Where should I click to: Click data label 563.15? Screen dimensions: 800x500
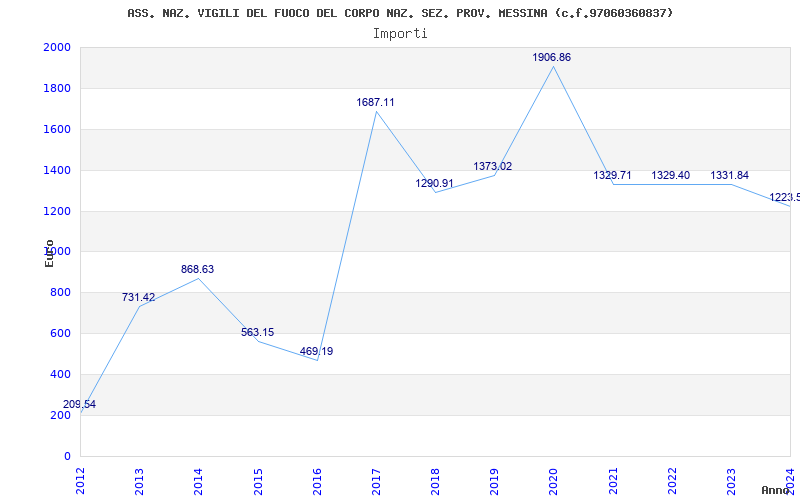258,333
